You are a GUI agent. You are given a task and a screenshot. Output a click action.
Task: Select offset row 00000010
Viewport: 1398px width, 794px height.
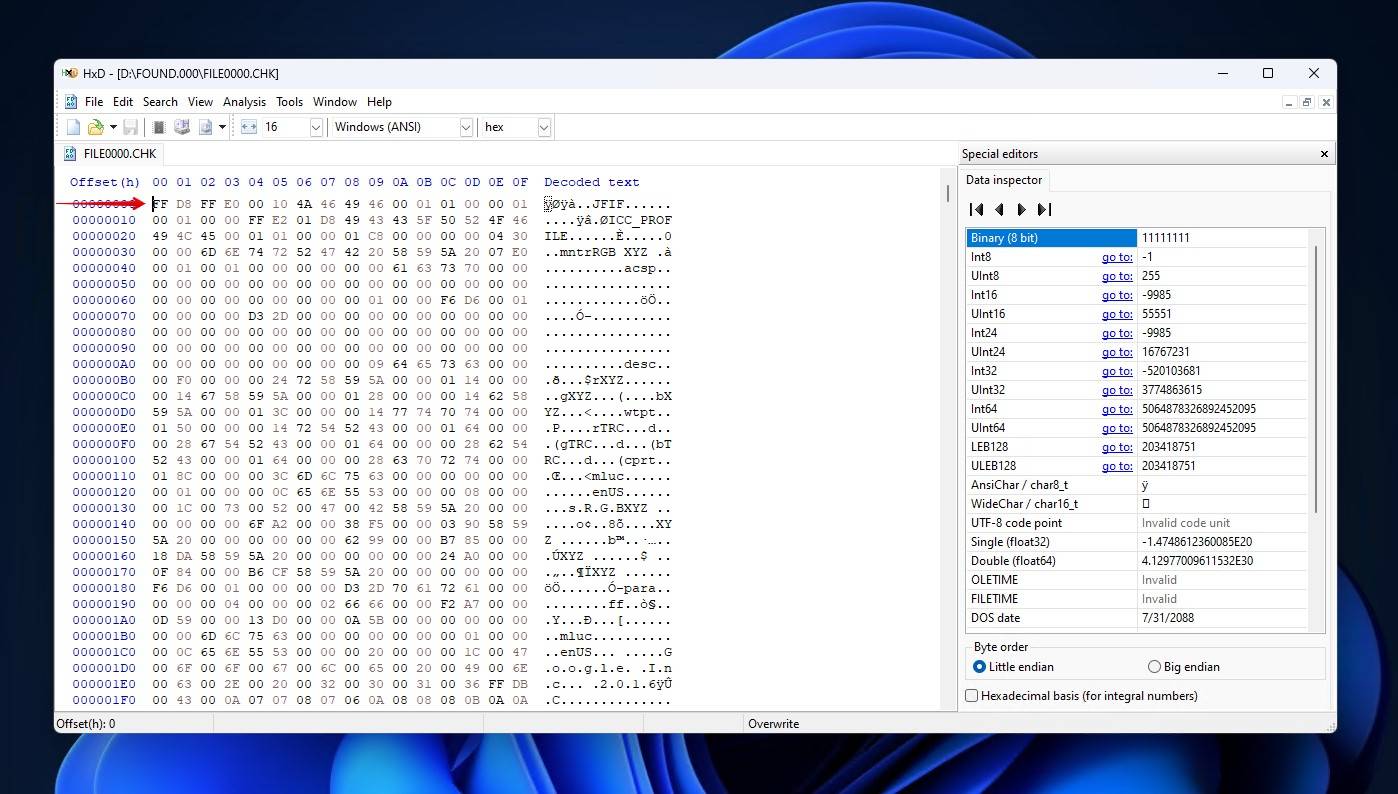[104, 220]
